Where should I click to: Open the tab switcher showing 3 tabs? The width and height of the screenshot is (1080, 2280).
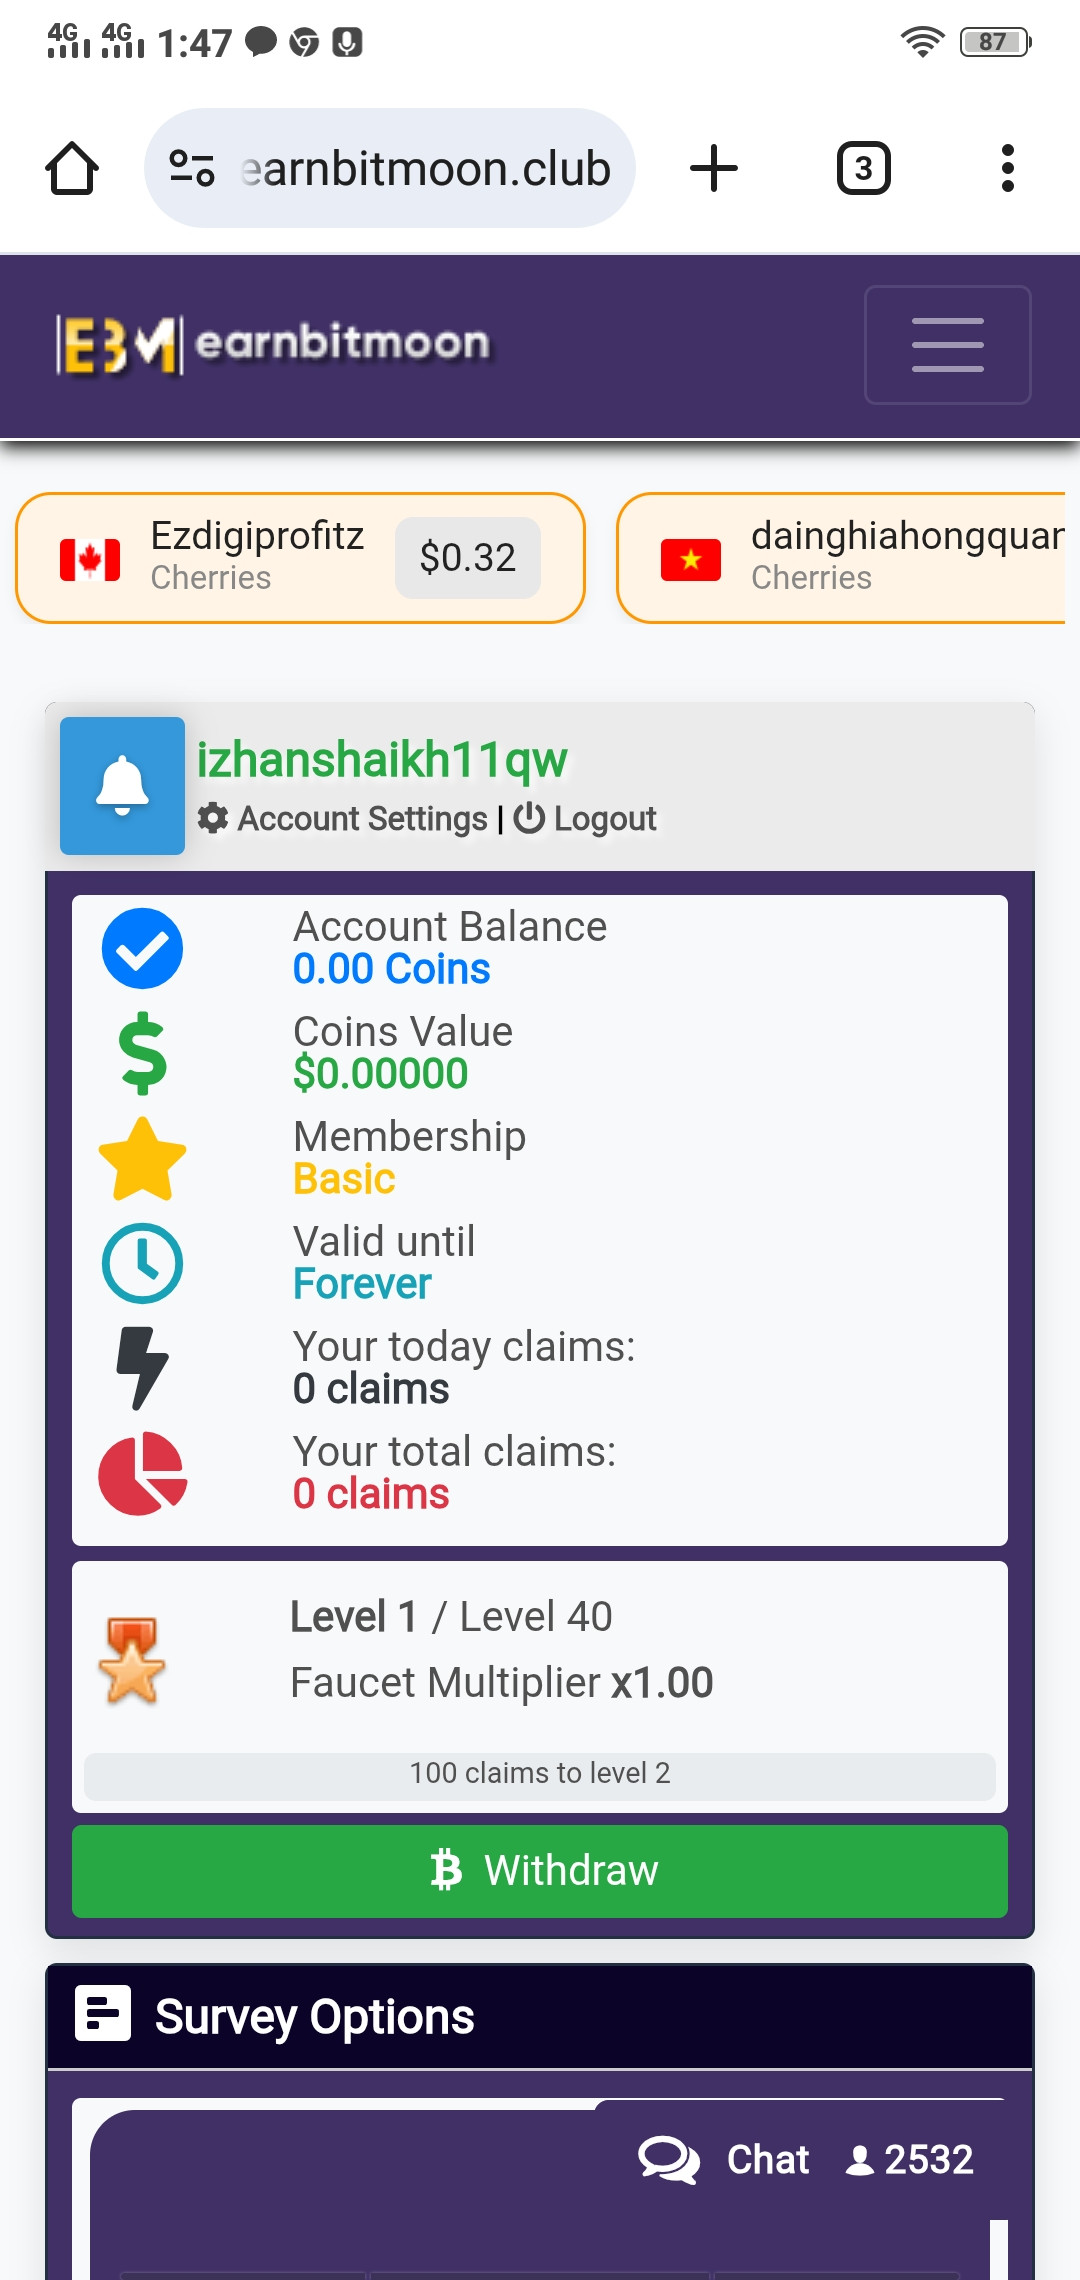coord(863,168)
